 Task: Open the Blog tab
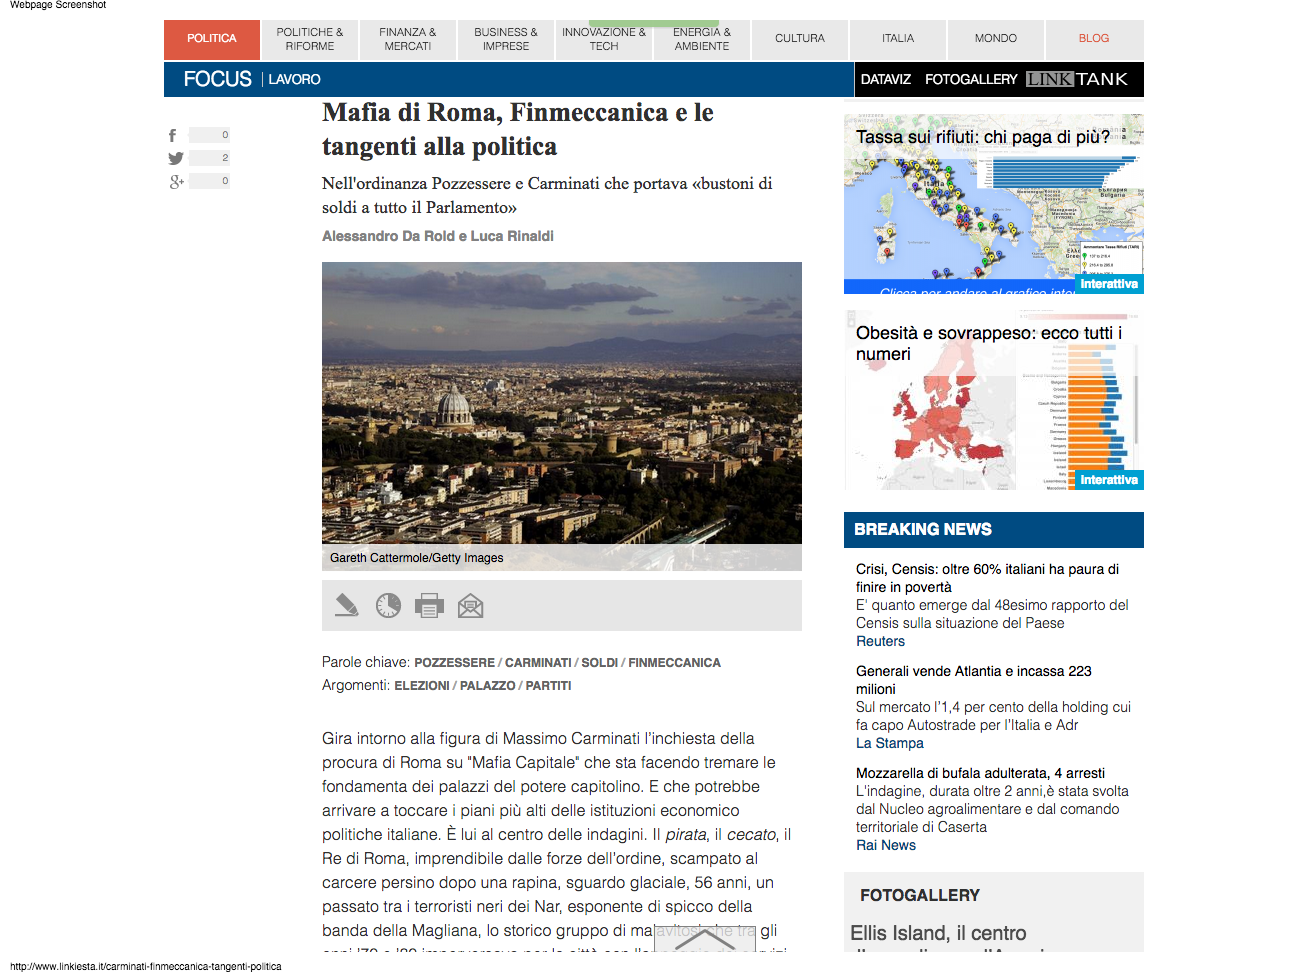tap(1094, 39)
